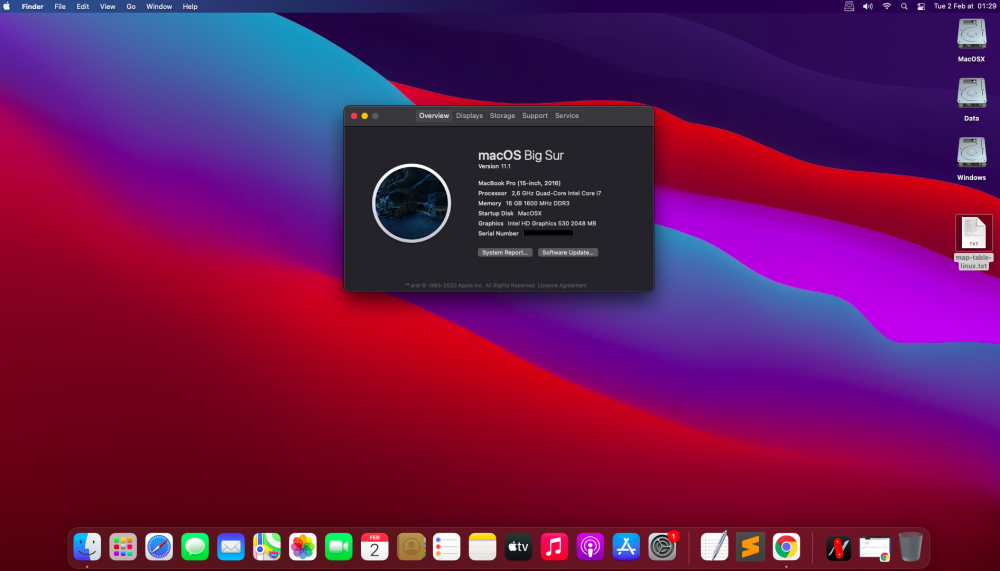1000x571 pixels.
Task: Click the Startup Disk 'MacOSX' value text
Action: (x=529, y=214)
